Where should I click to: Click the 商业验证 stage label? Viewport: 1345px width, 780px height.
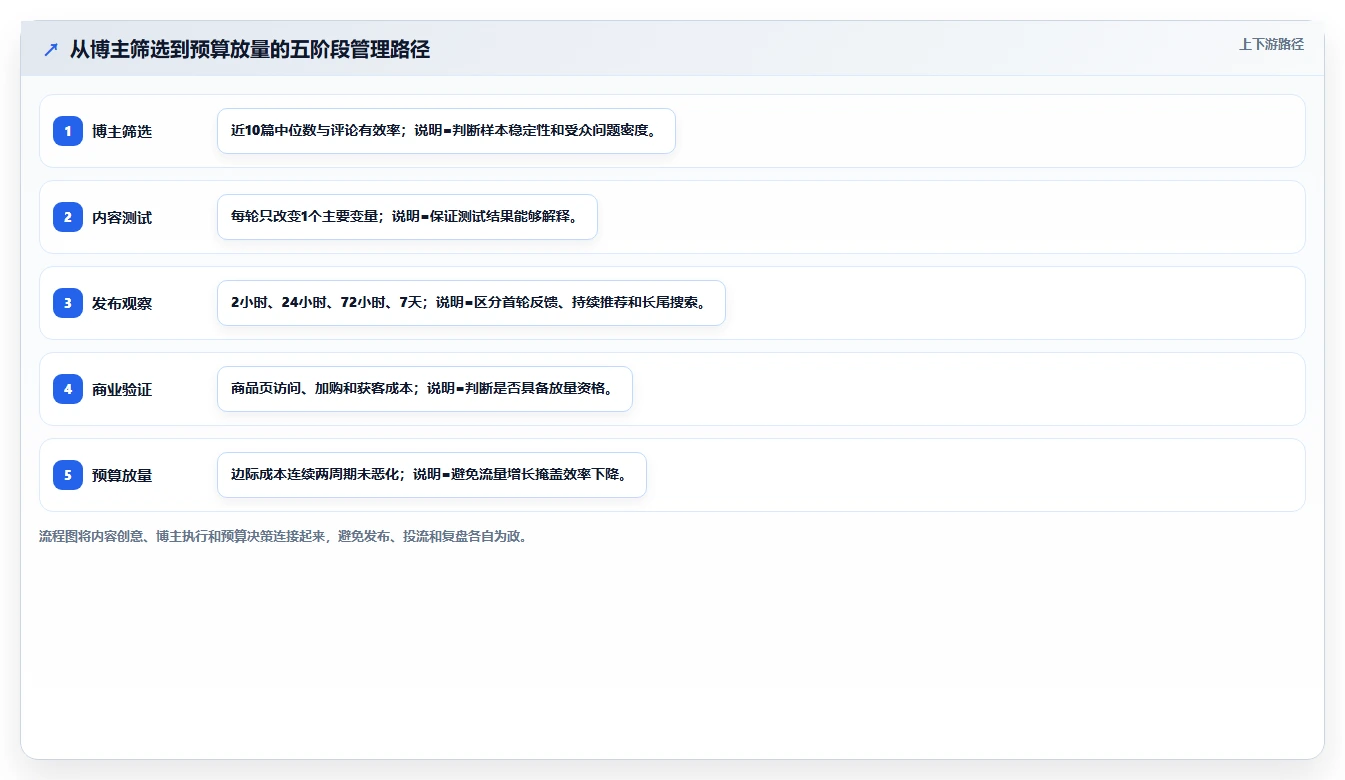[x=122, y=389]
